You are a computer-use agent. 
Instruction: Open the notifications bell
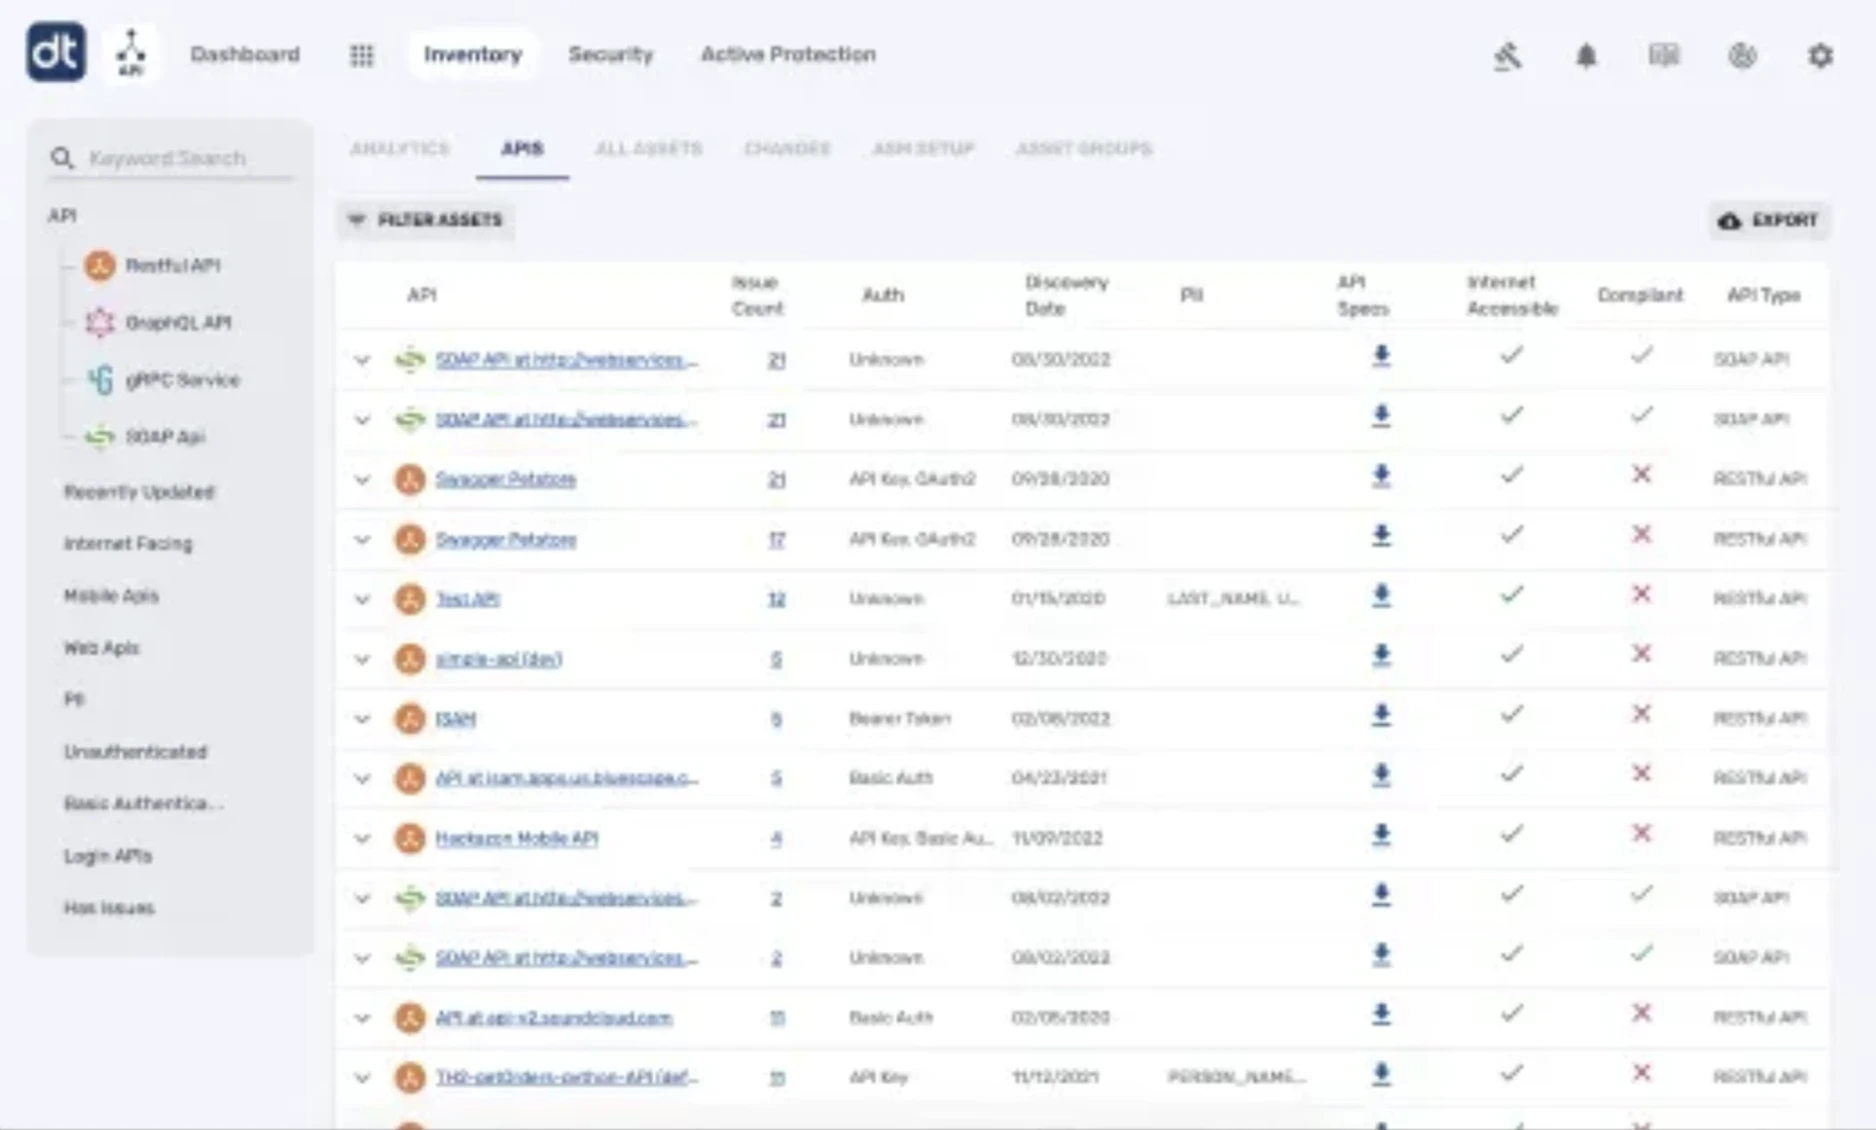tap(1585, 57)
